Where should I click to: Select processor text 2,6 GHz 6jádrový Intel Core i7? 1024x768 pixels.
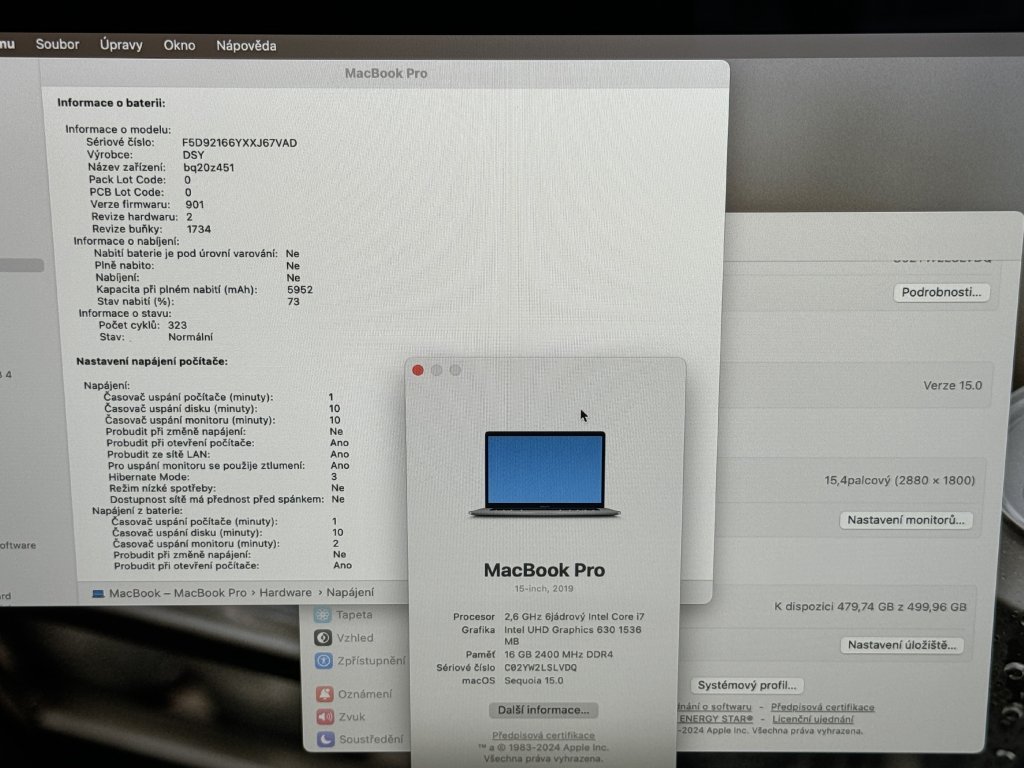[574, 616]
